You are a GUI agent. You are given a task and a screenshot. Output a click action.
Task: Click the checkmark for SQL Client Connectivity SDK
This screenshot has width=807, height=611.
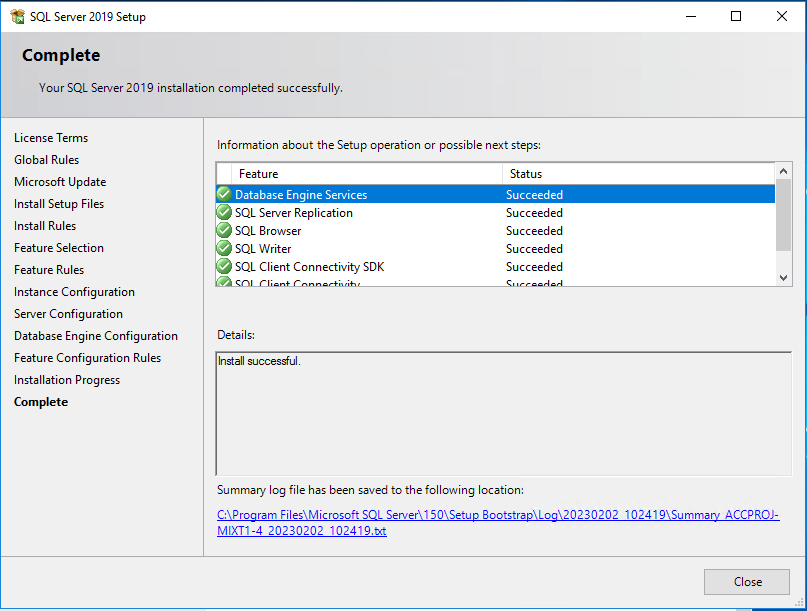pos(224,266)
